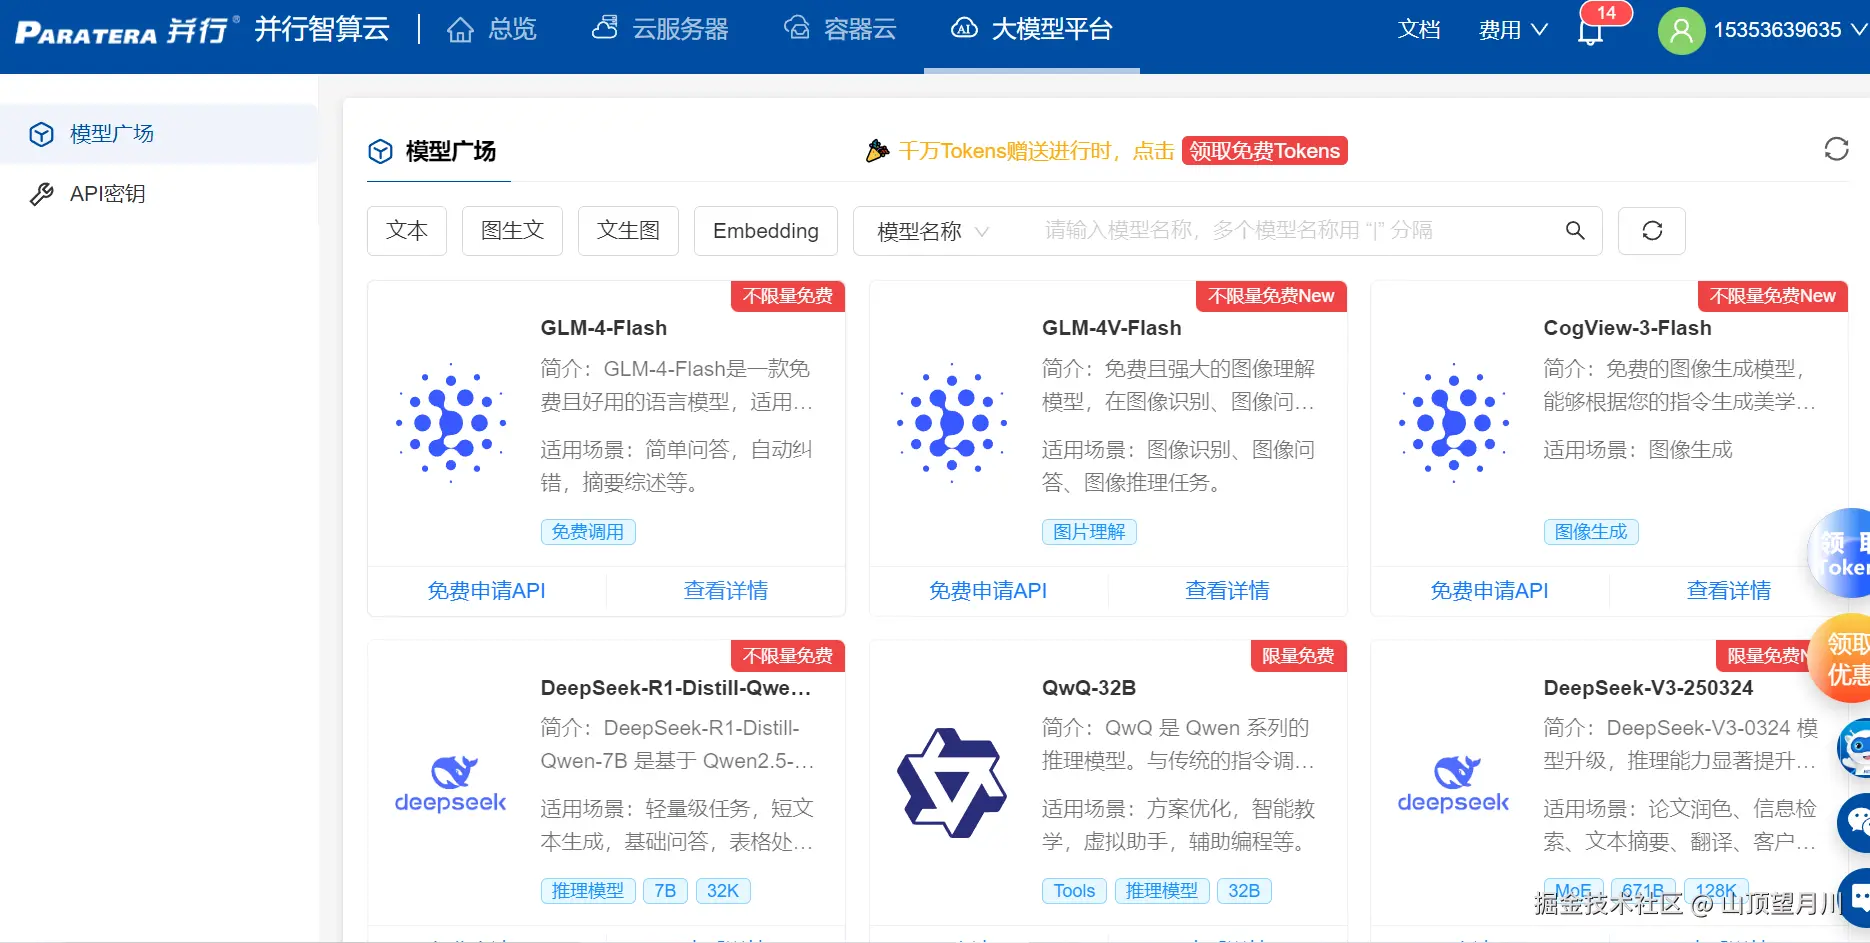
Task: Click the DeepSeek-R1-Distill deepseek logo
Action: pos(451,783)
